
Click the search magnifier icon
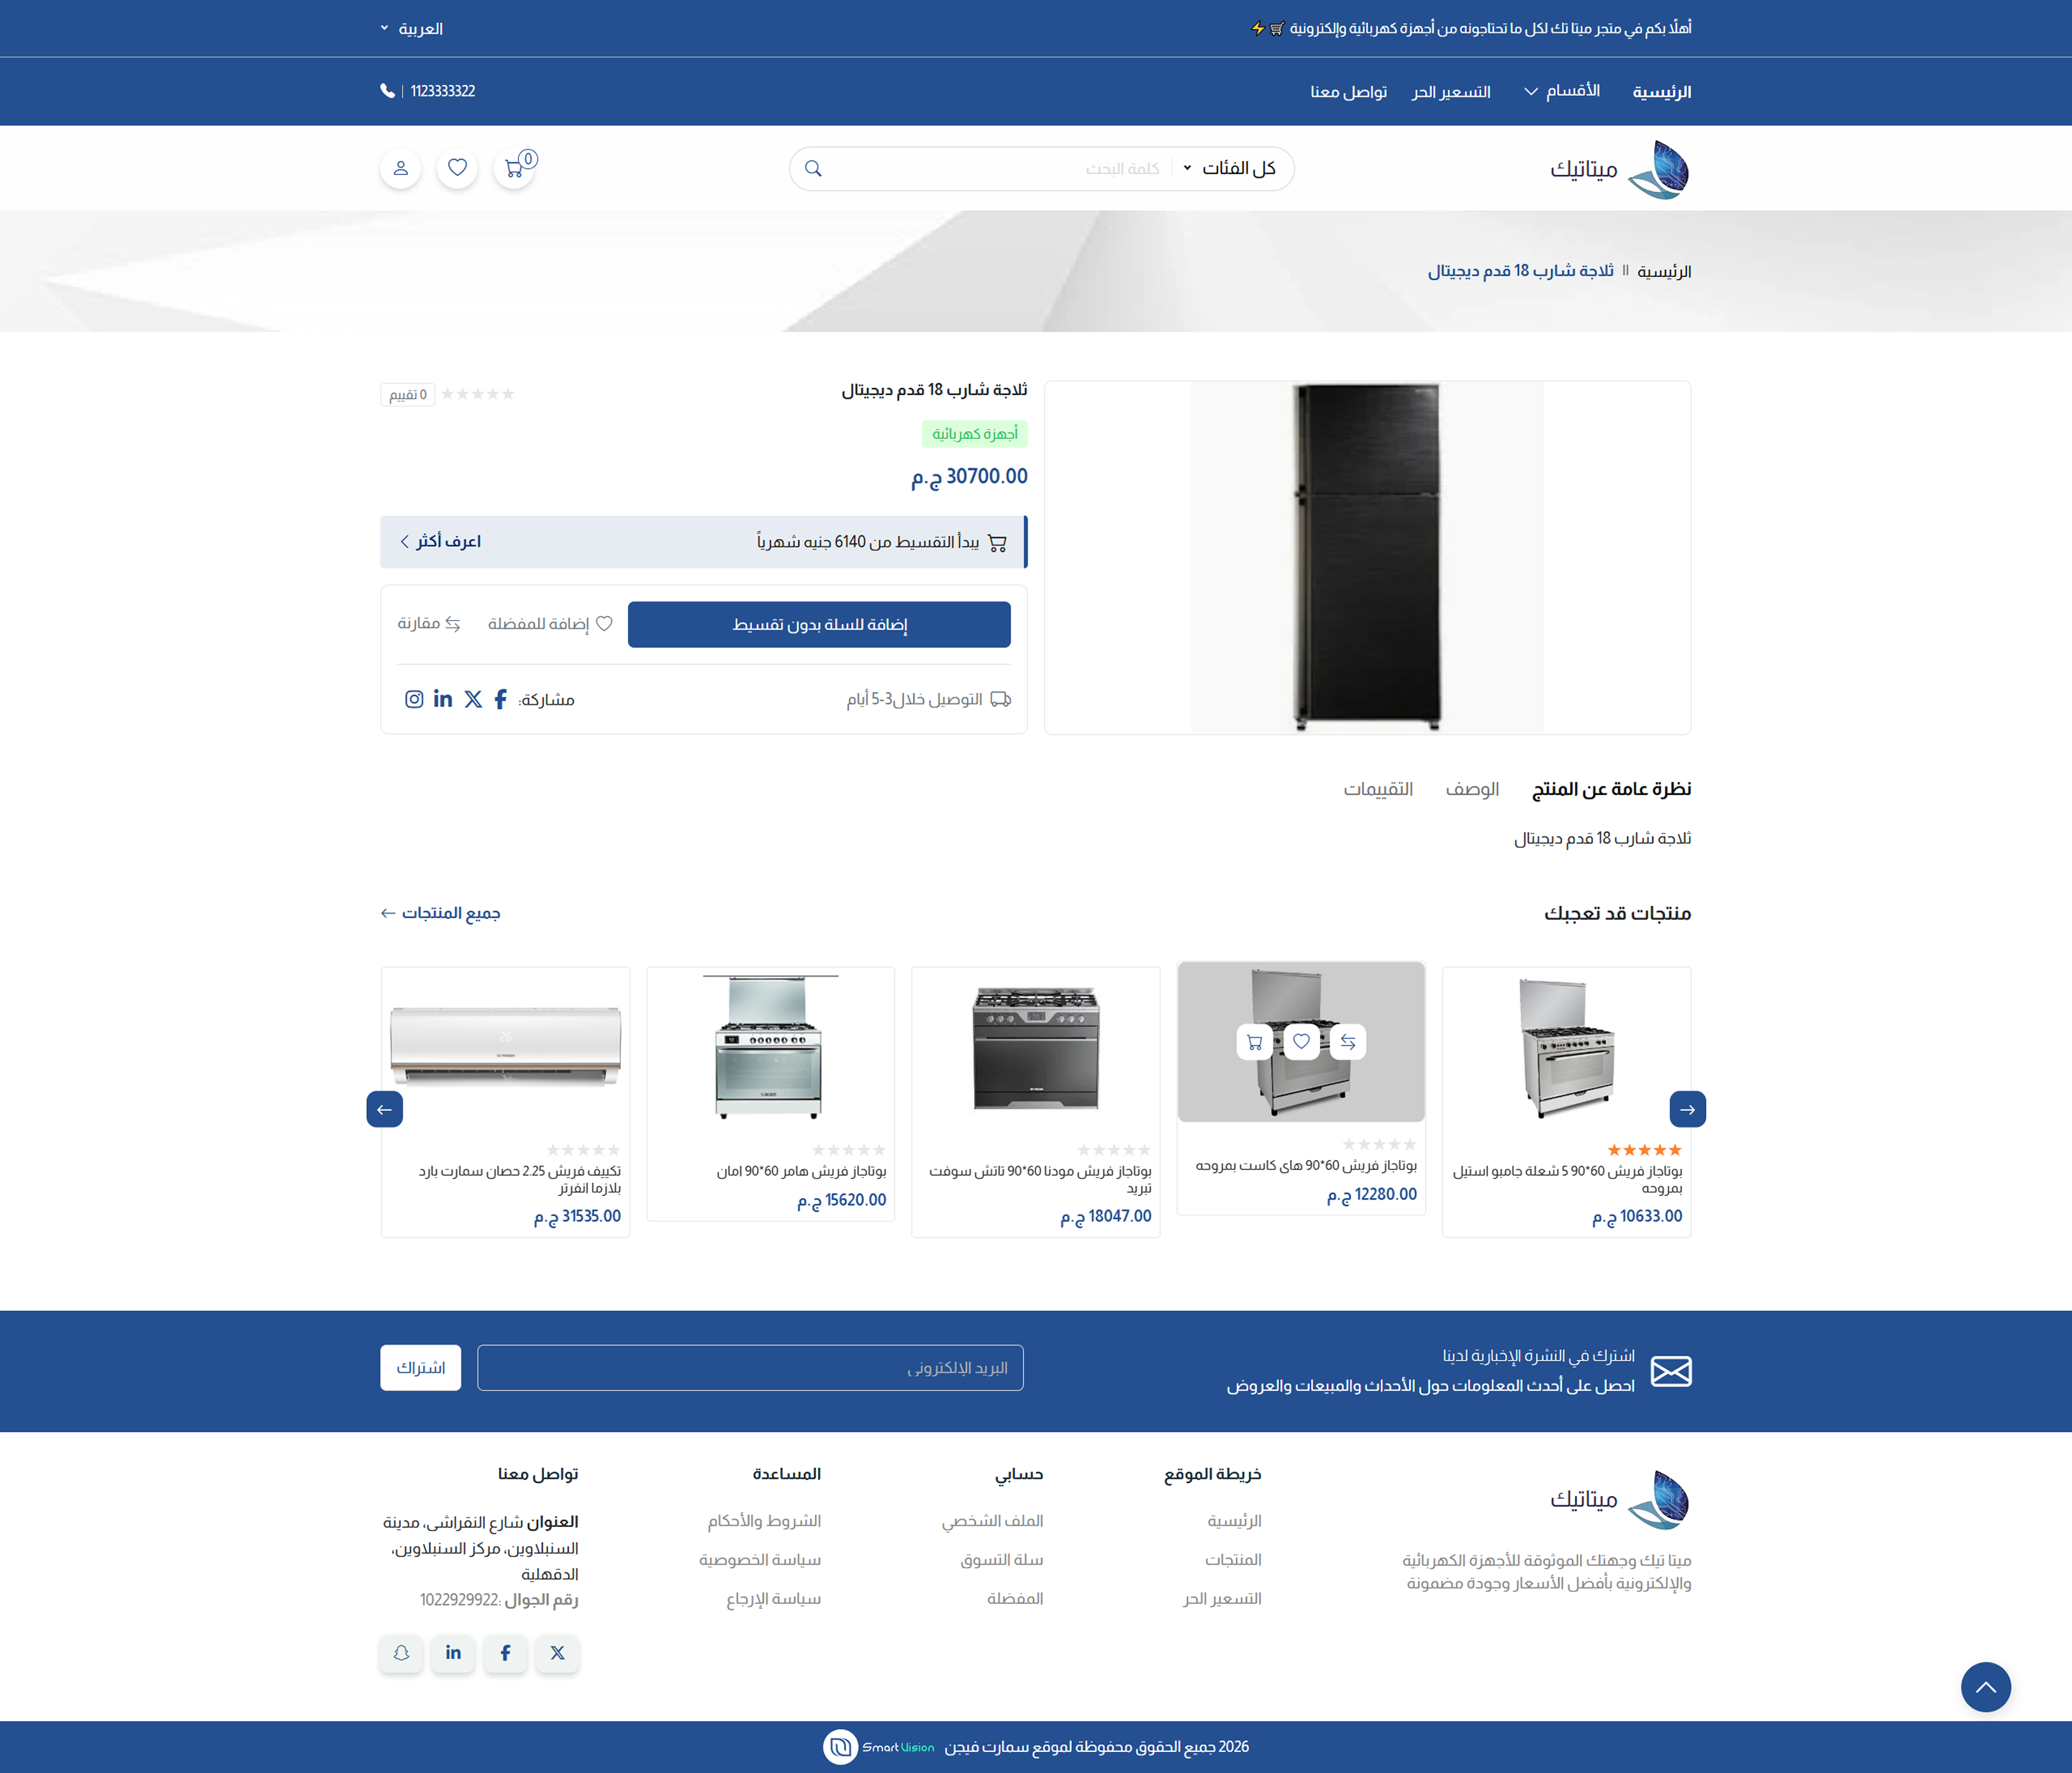tap(813, 168)
